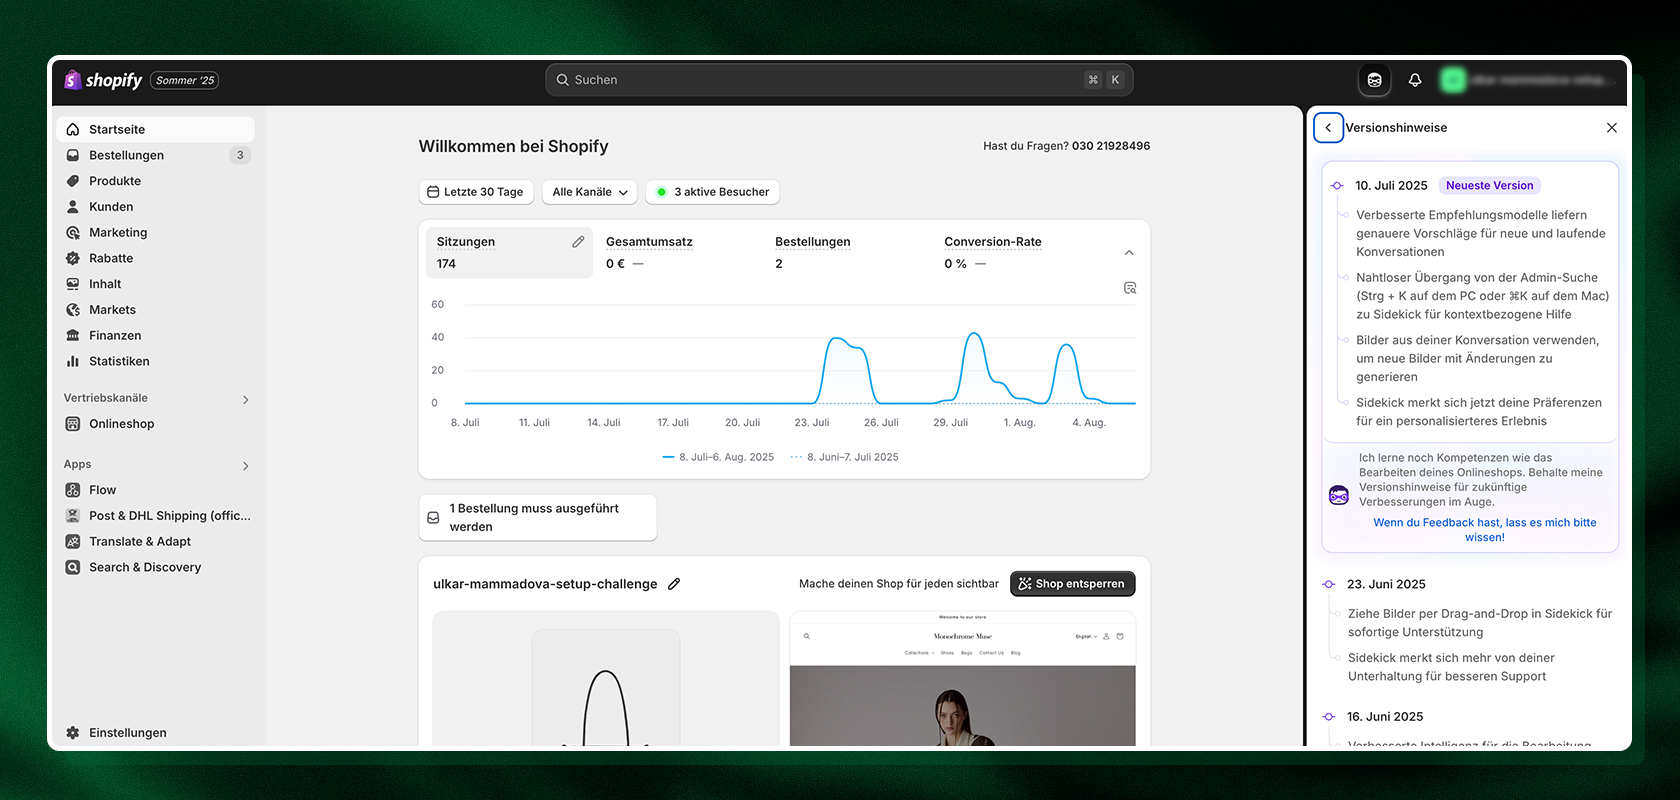This screenshot has width=1680, height=800.
Task: Select the Sitzungen metric card
Action: tap(509, 253)
